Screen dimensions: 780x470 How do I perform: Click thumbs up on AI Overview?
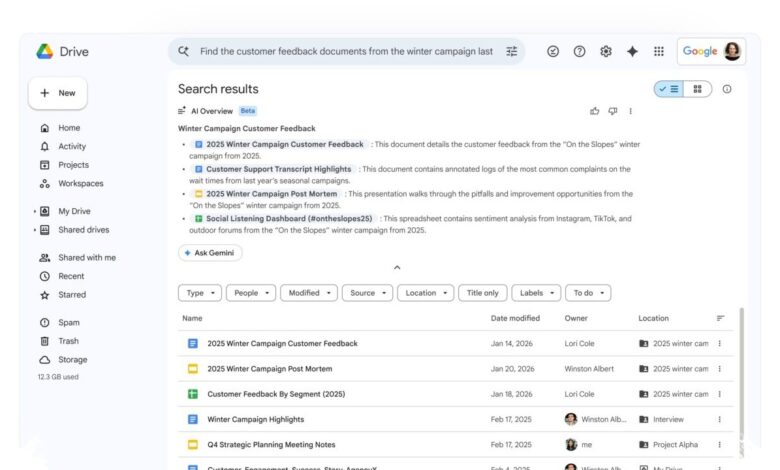click(x=594, y=111)
